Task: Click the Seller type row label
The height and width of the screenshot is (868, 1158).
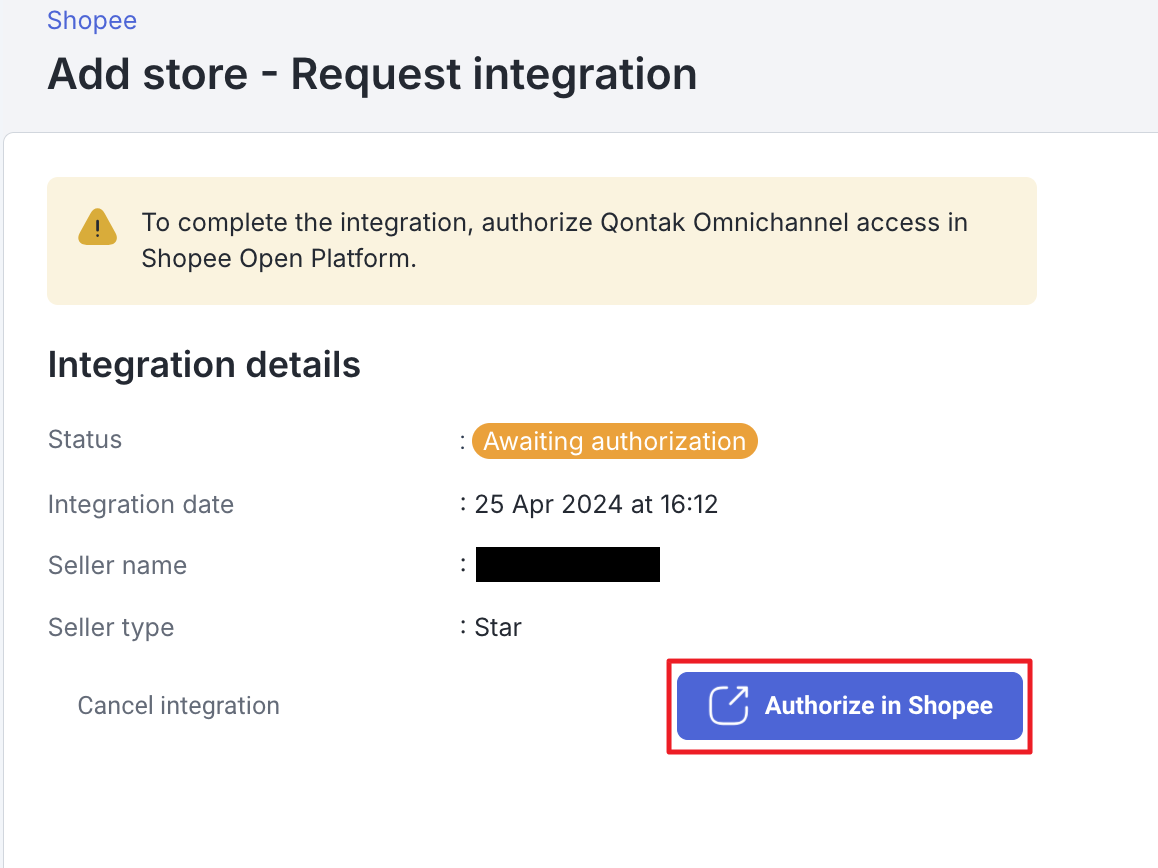Action: (110, 627)
